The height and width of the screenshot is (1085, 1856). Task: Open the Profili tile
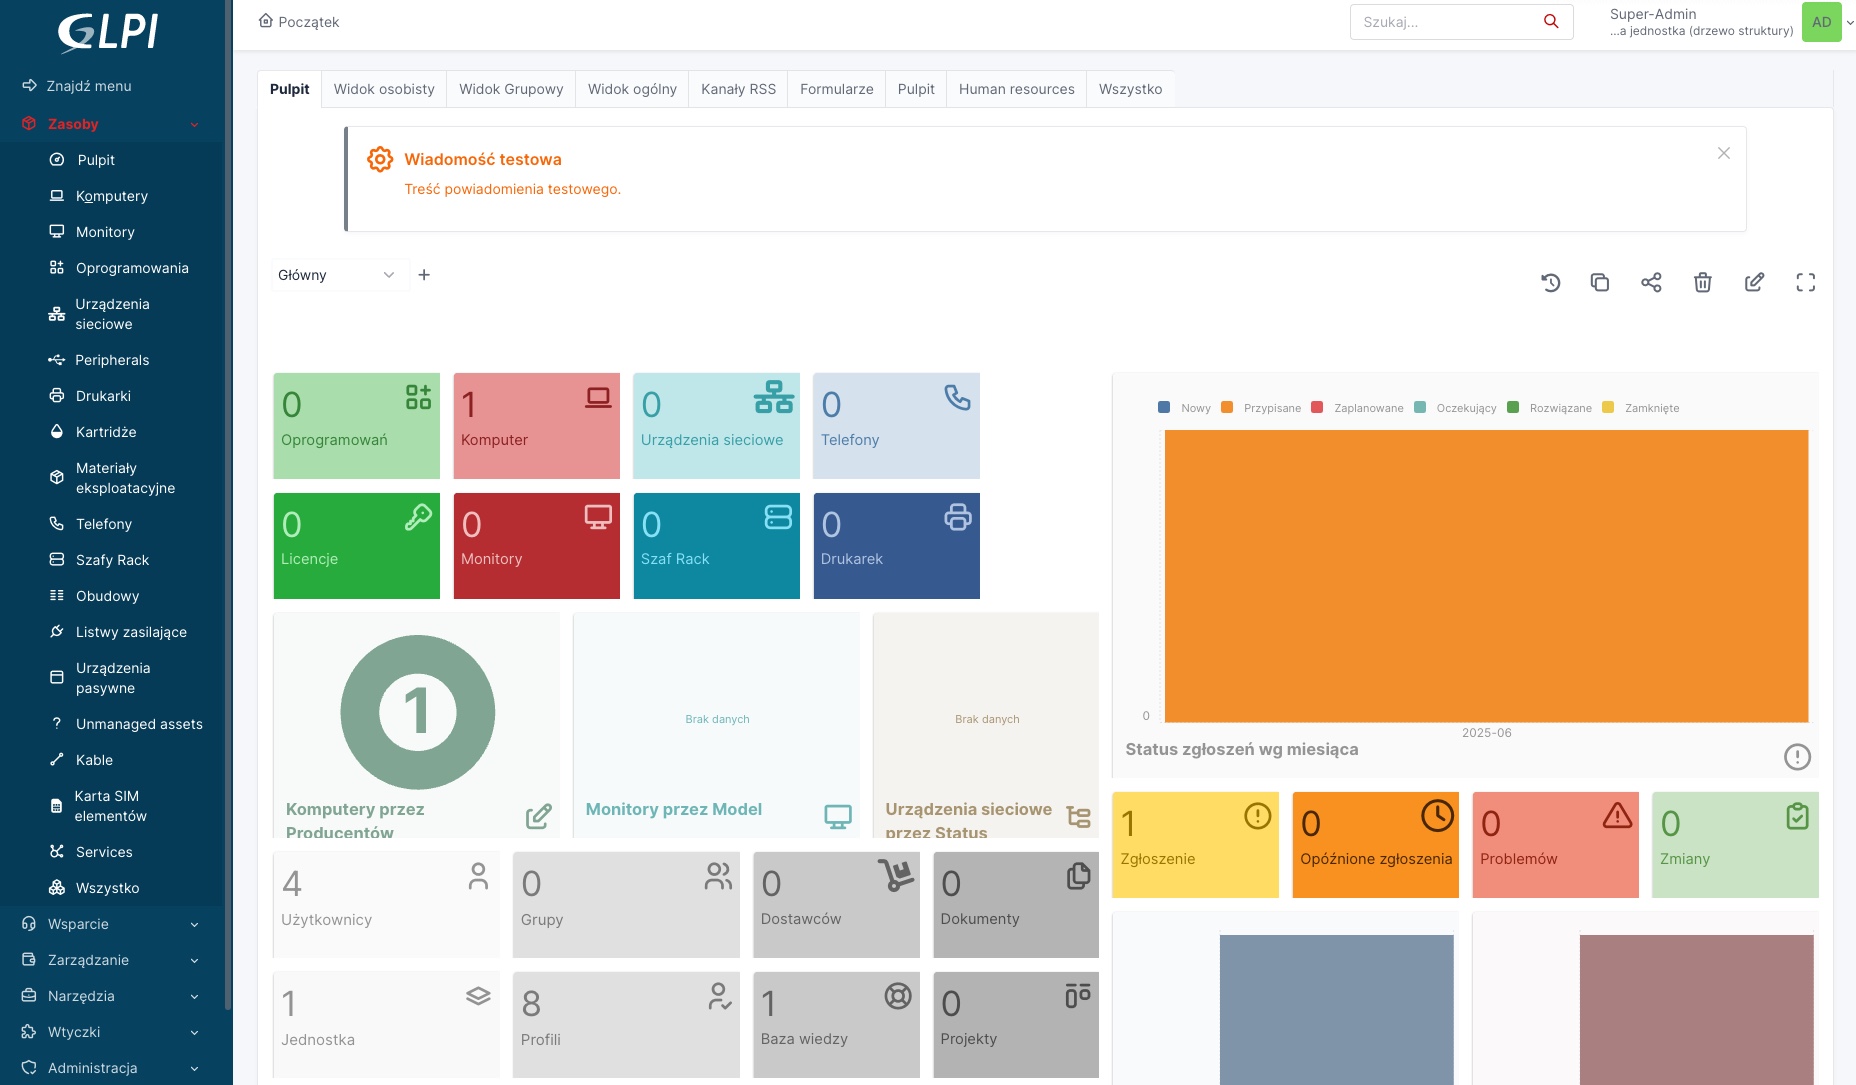(626, 1025)
